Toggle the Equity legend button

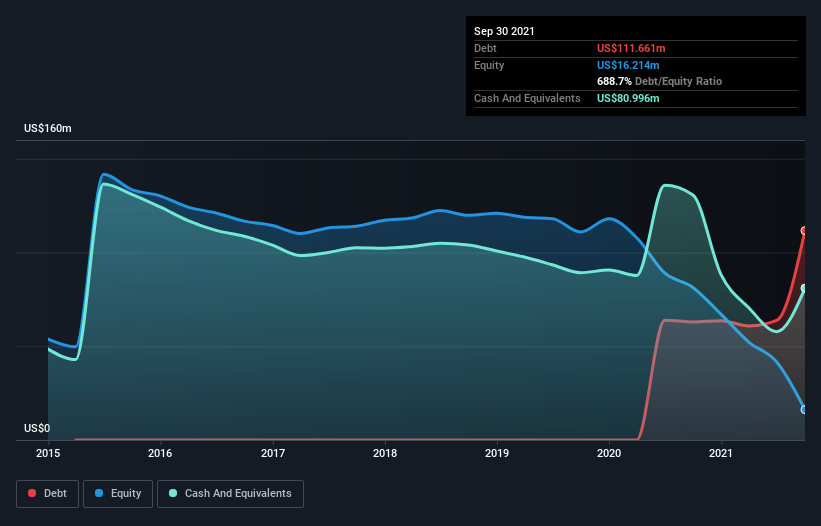[x=118, y=494]
